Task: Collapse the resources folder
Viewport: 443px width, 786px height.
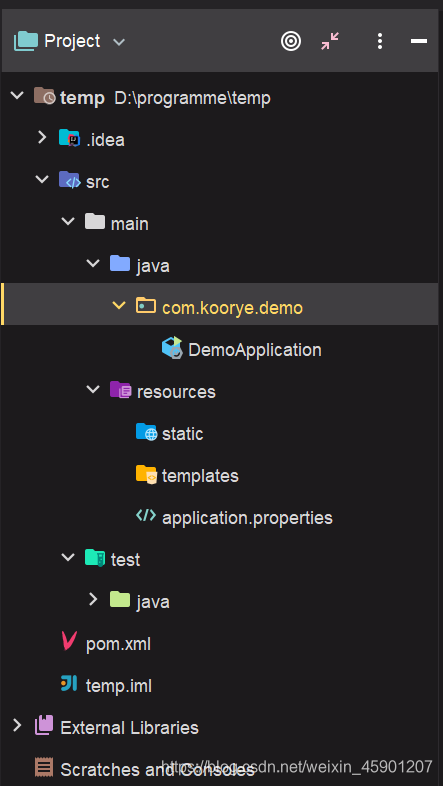Action: click(93, 388)
